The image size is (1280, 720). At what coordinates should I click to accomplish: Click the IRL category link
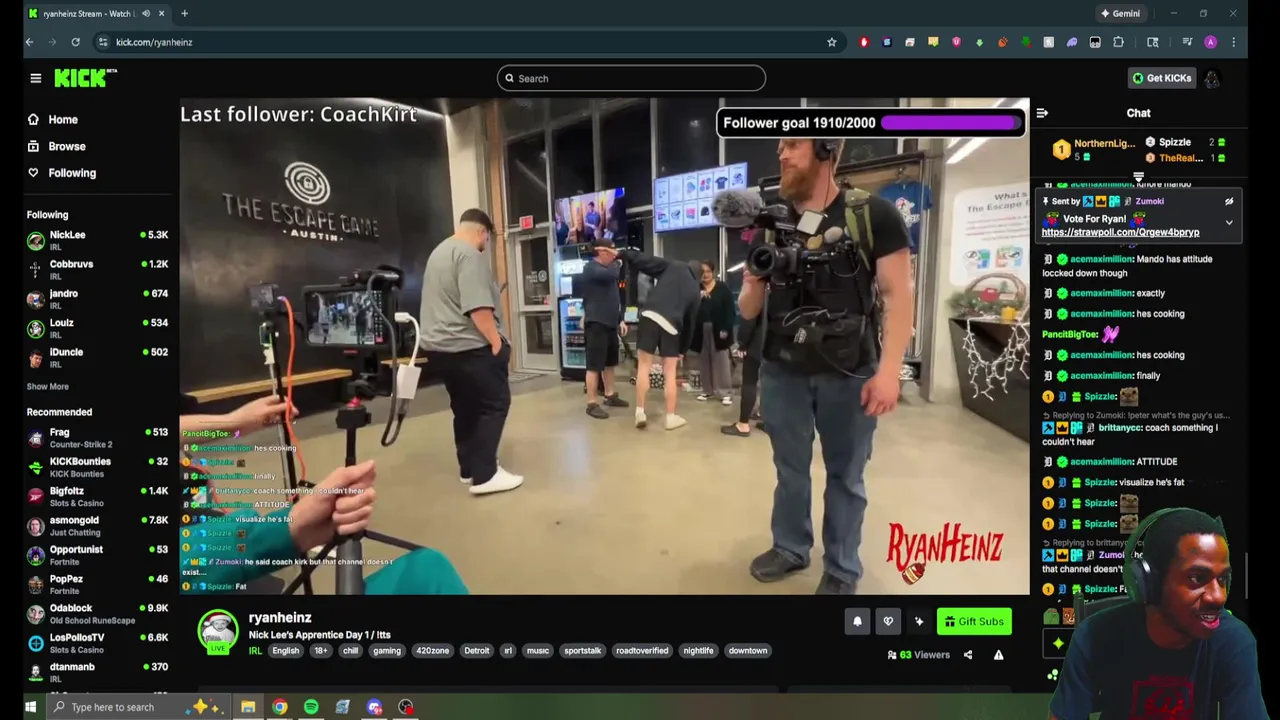[255, 651]
